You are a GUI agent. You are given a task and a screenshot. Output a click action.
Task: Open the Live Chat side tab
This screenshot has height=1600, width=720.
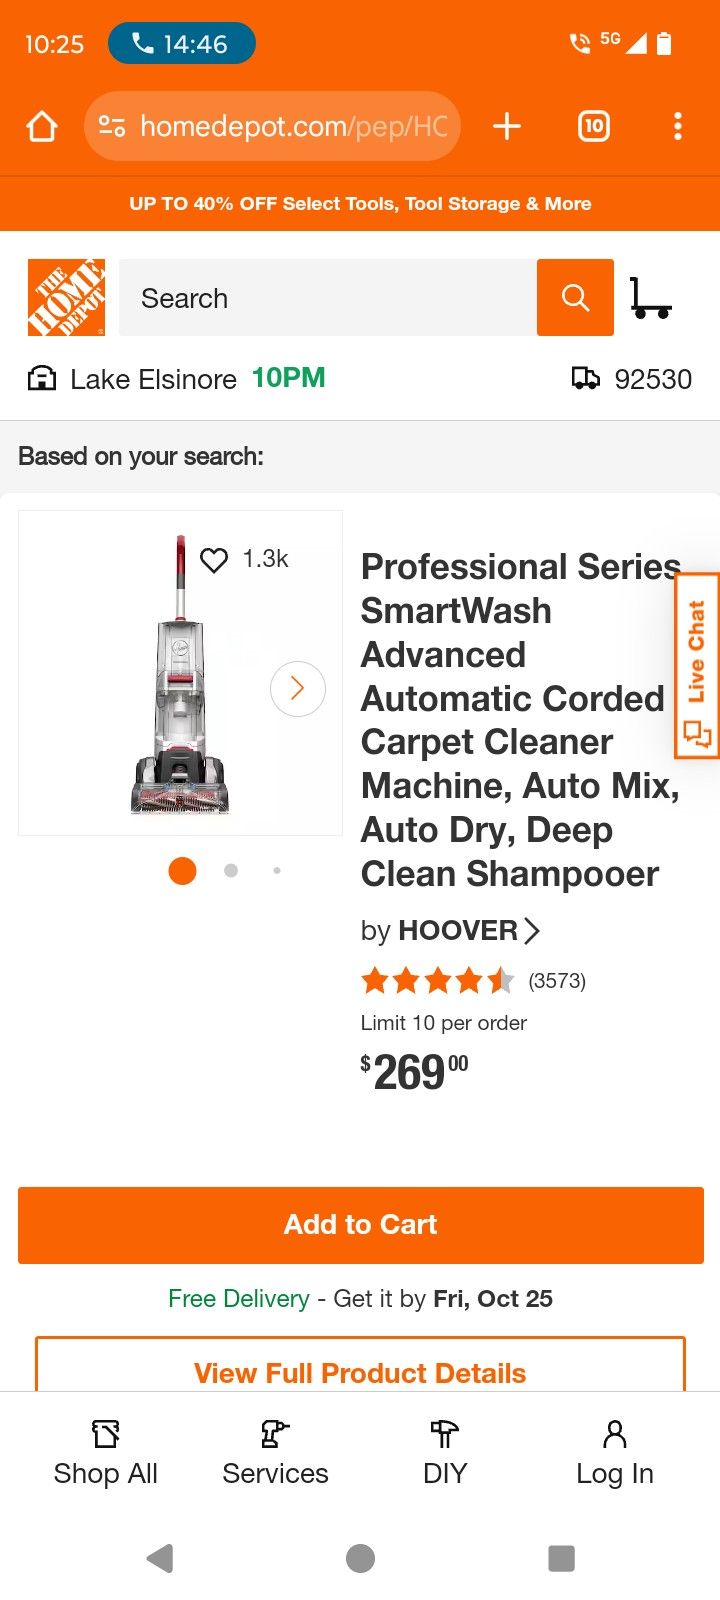click(697, 665)
